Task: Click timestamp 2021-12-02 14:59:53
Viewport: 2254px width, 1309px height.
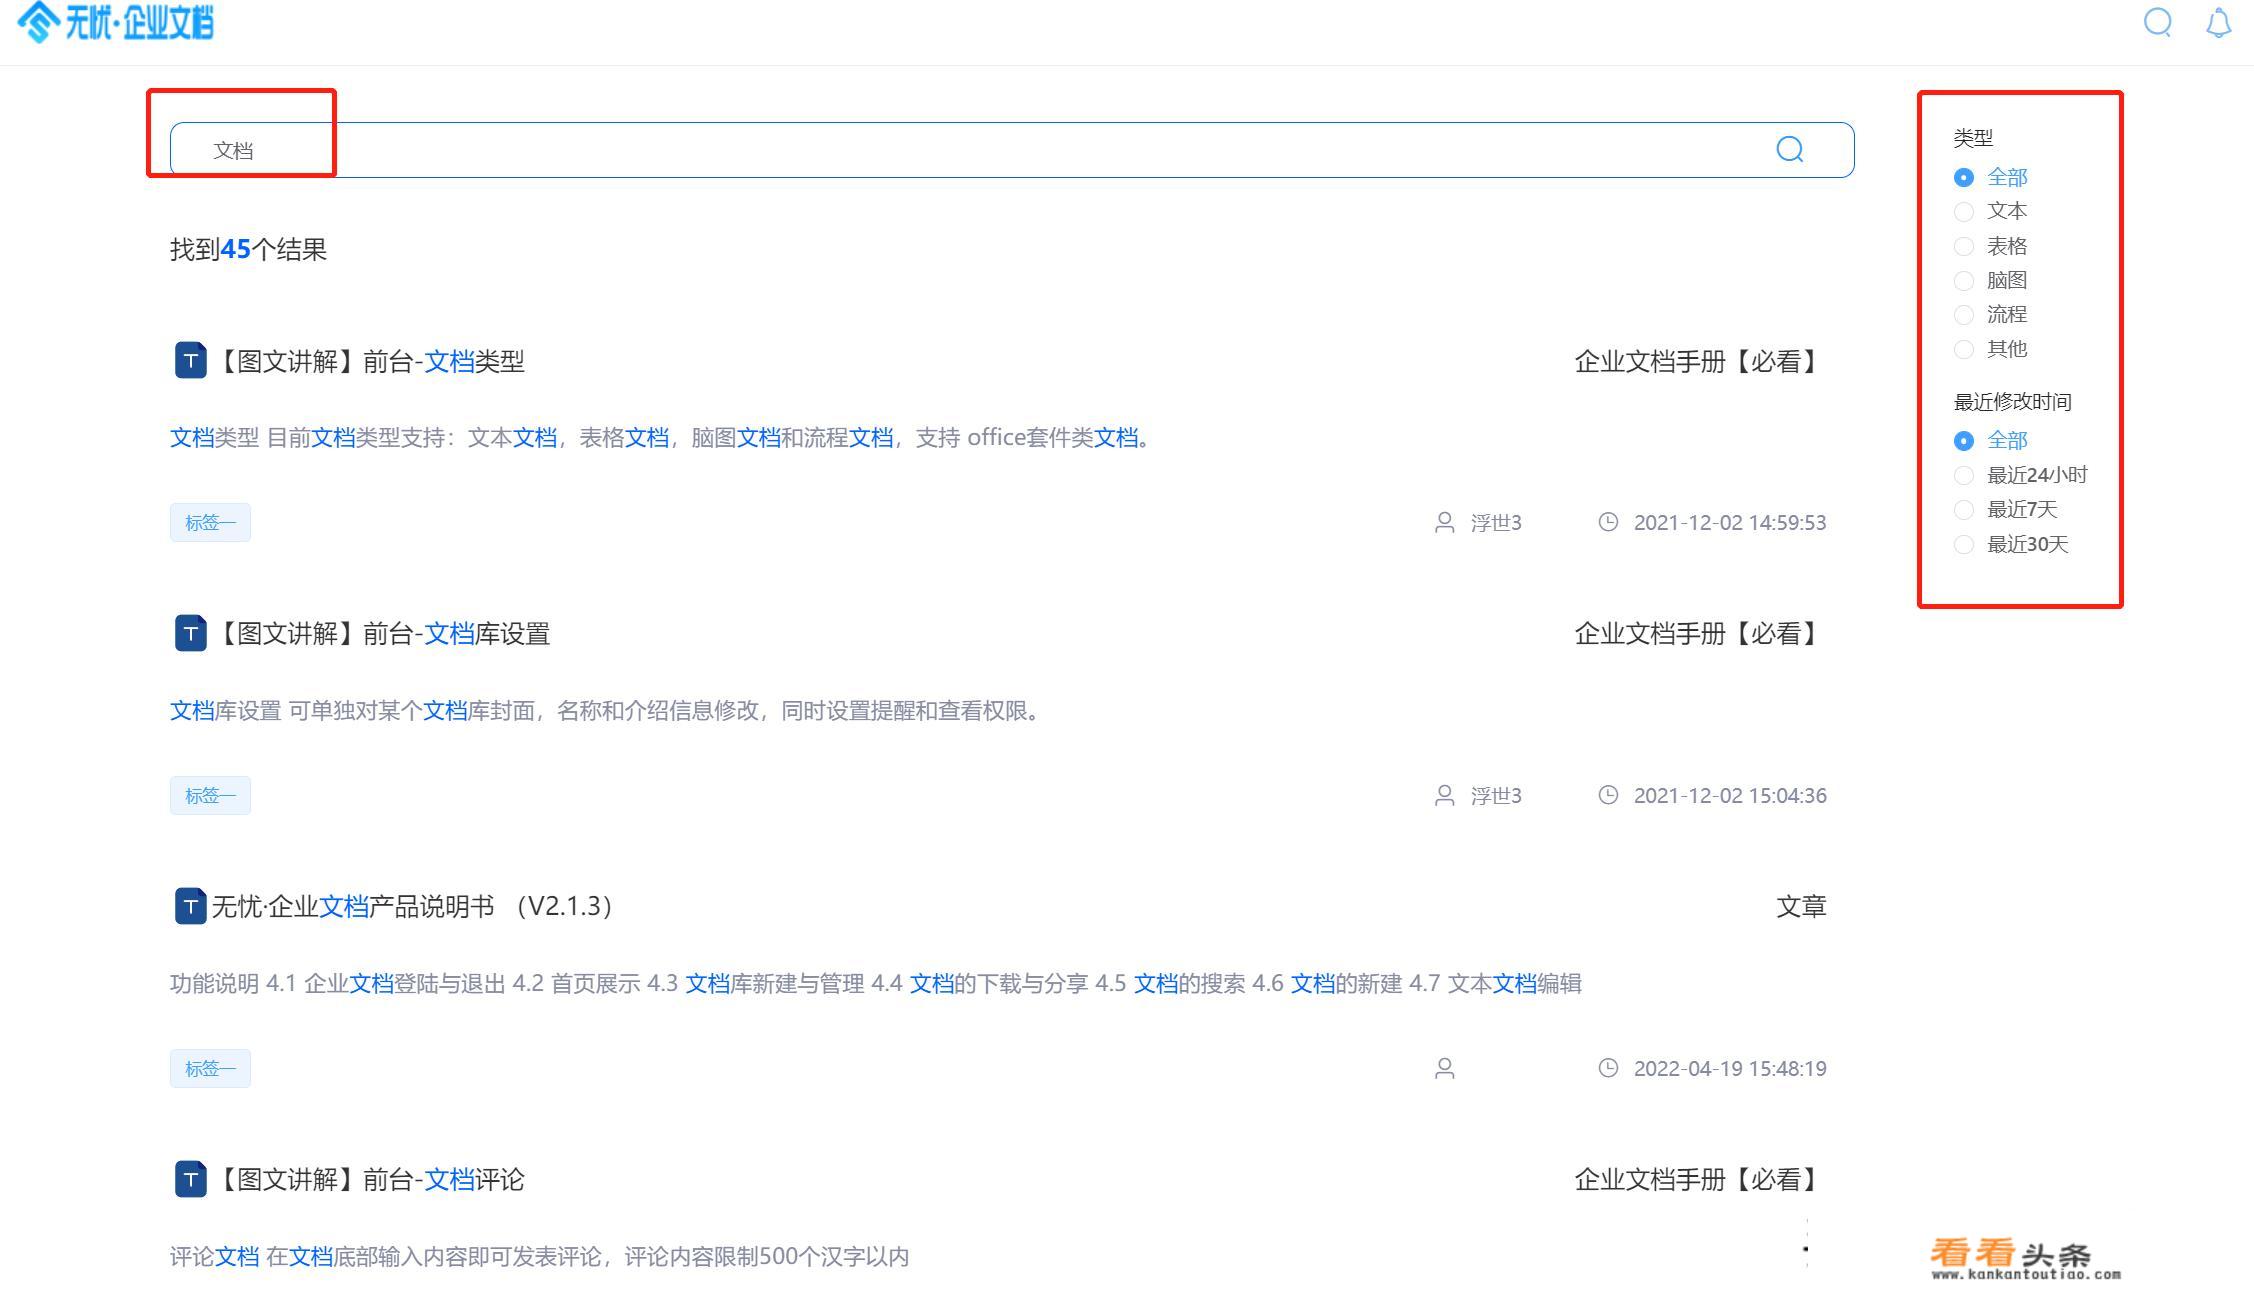Action: 1730,522
